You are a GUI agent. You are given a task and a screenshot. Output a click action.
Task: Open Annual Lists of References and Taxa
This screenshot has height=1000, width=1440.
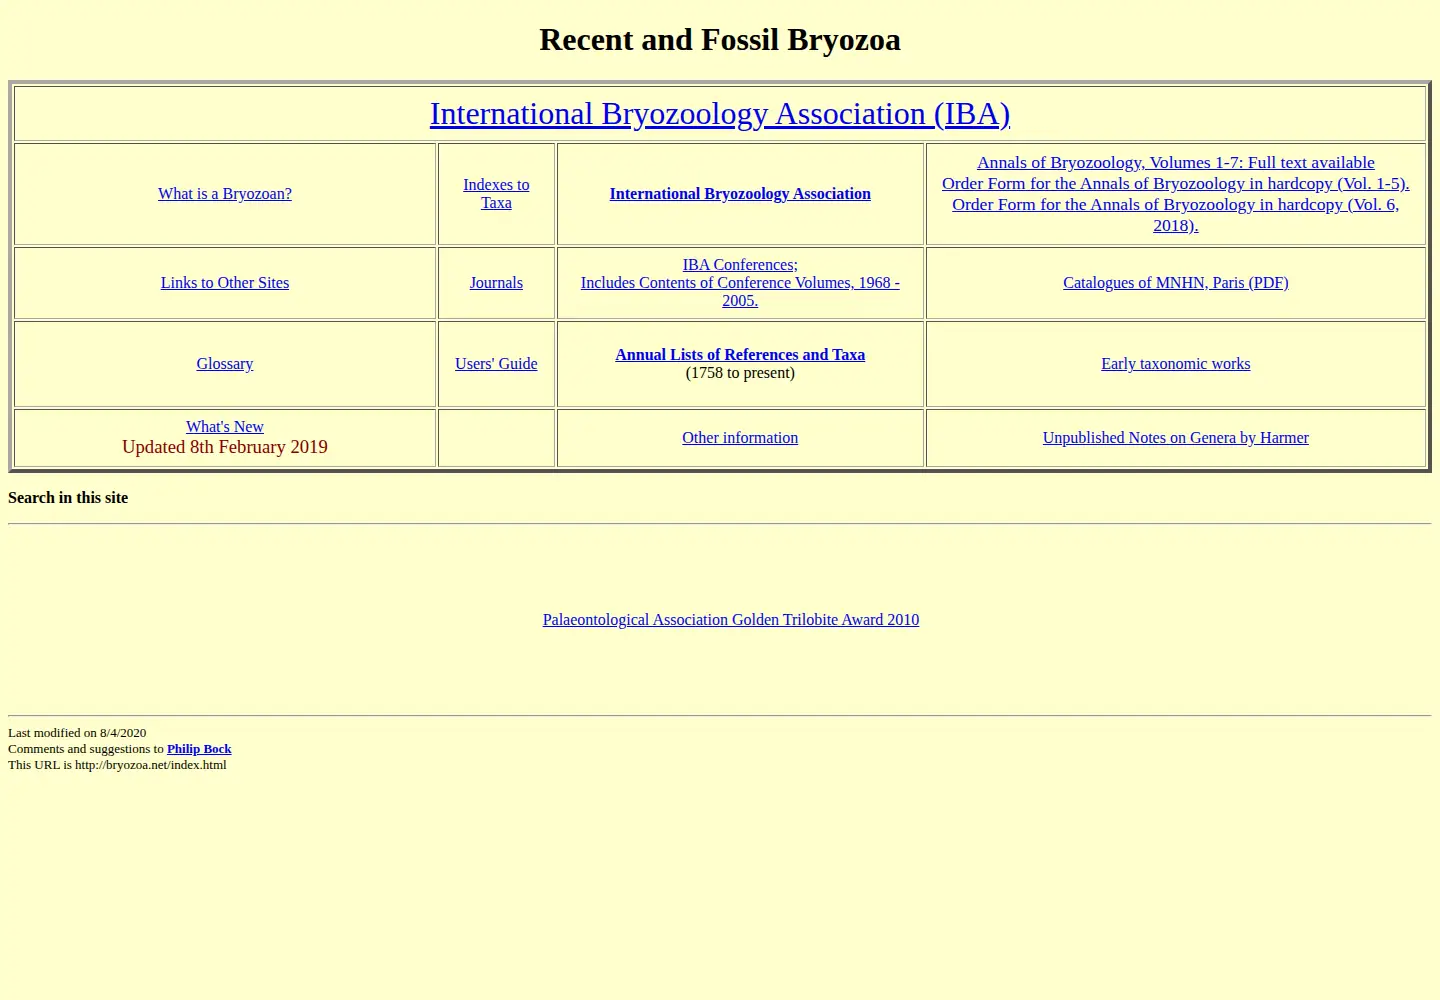[740, 355]
